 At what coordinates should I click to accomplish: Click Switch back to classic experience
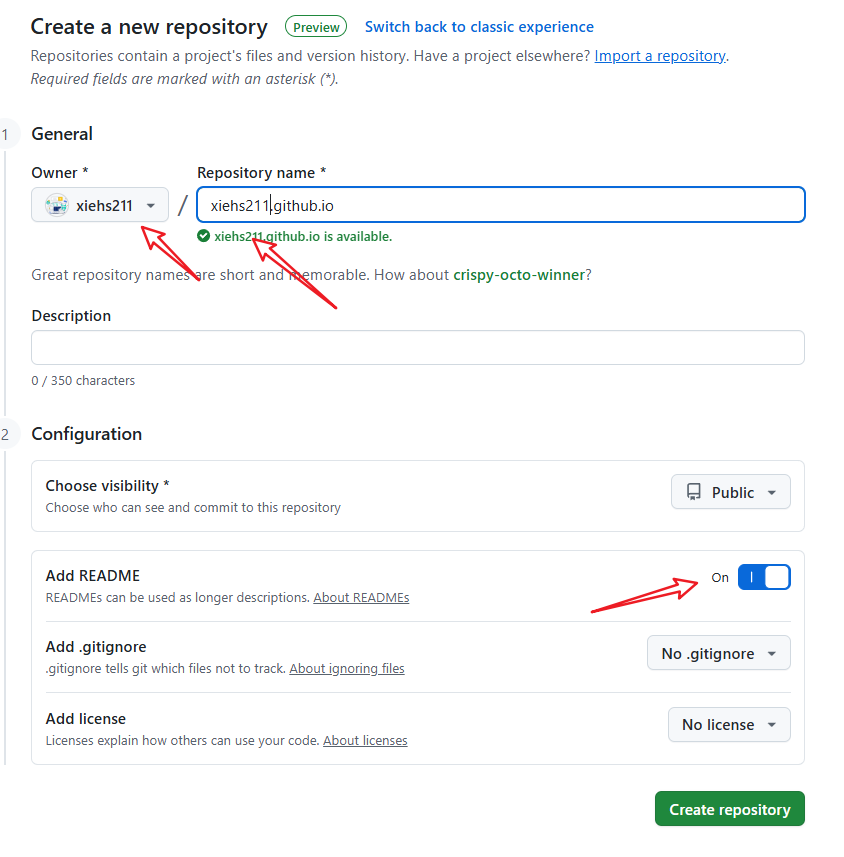479,27
